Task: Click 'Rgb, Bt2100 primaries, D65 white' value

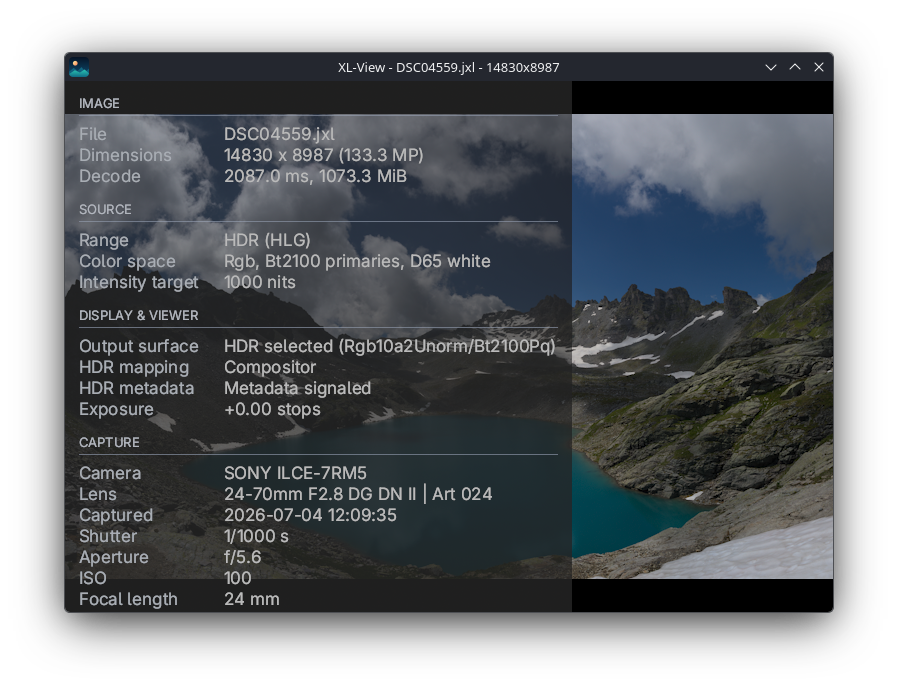Action: pyautogui.click(x=357, y=261)
